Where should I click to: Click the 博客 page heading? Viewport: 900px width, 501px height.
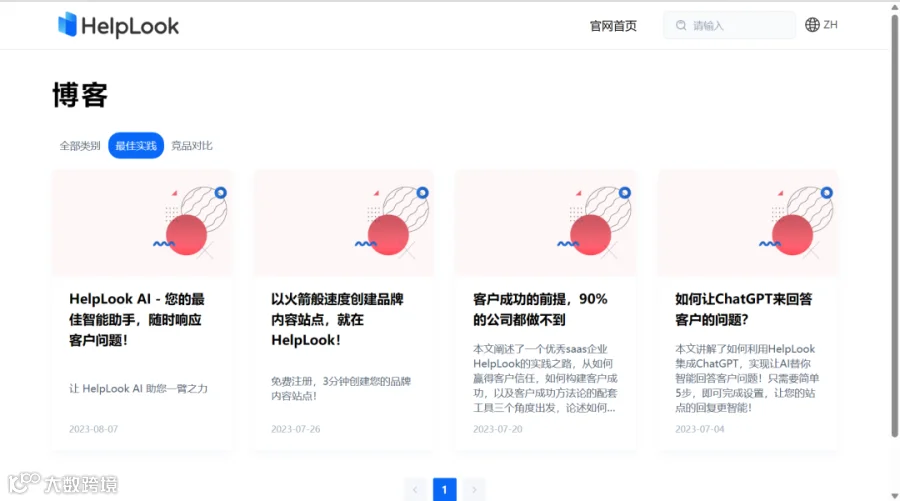click(80, 95)
